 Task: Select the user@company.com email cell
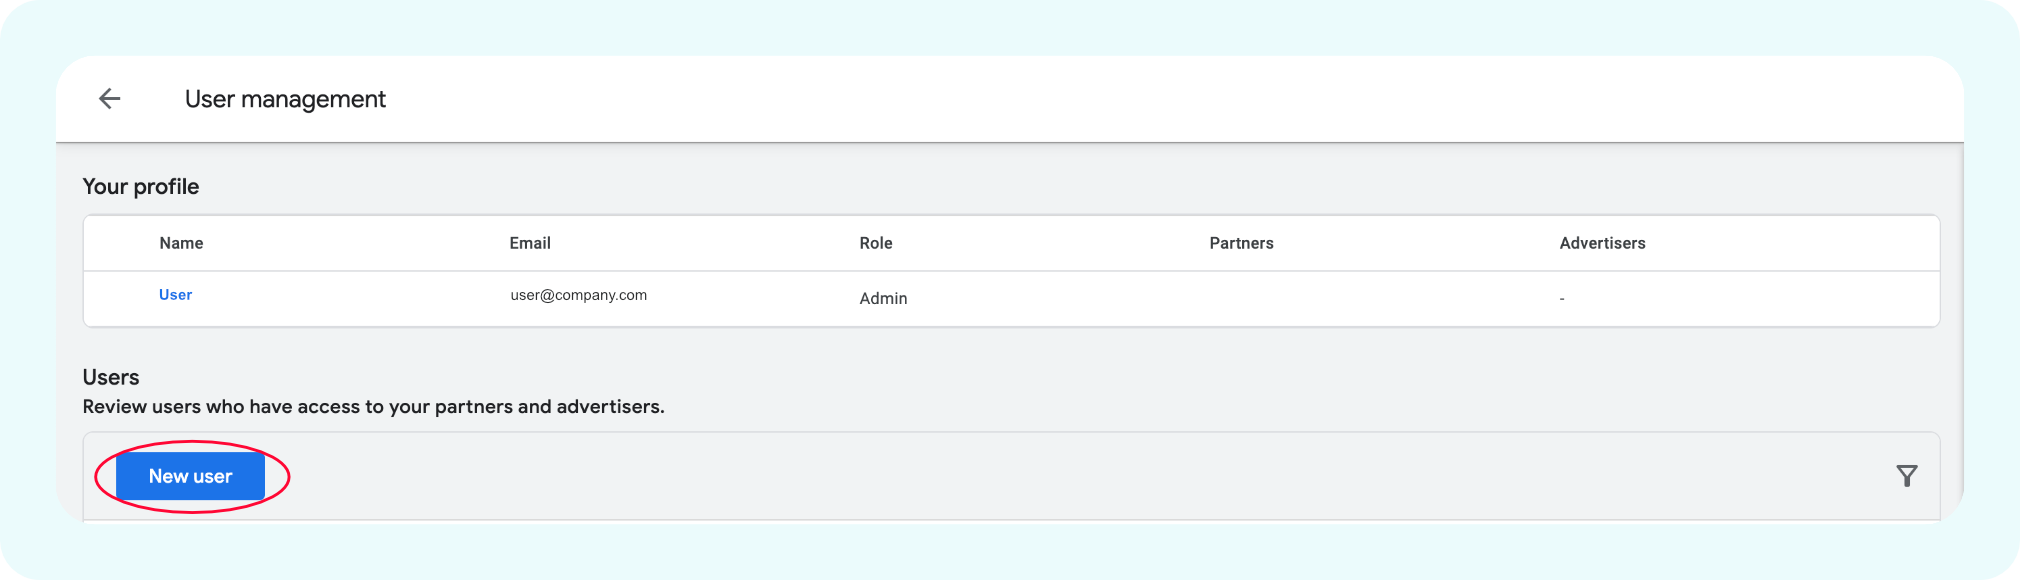578,295
